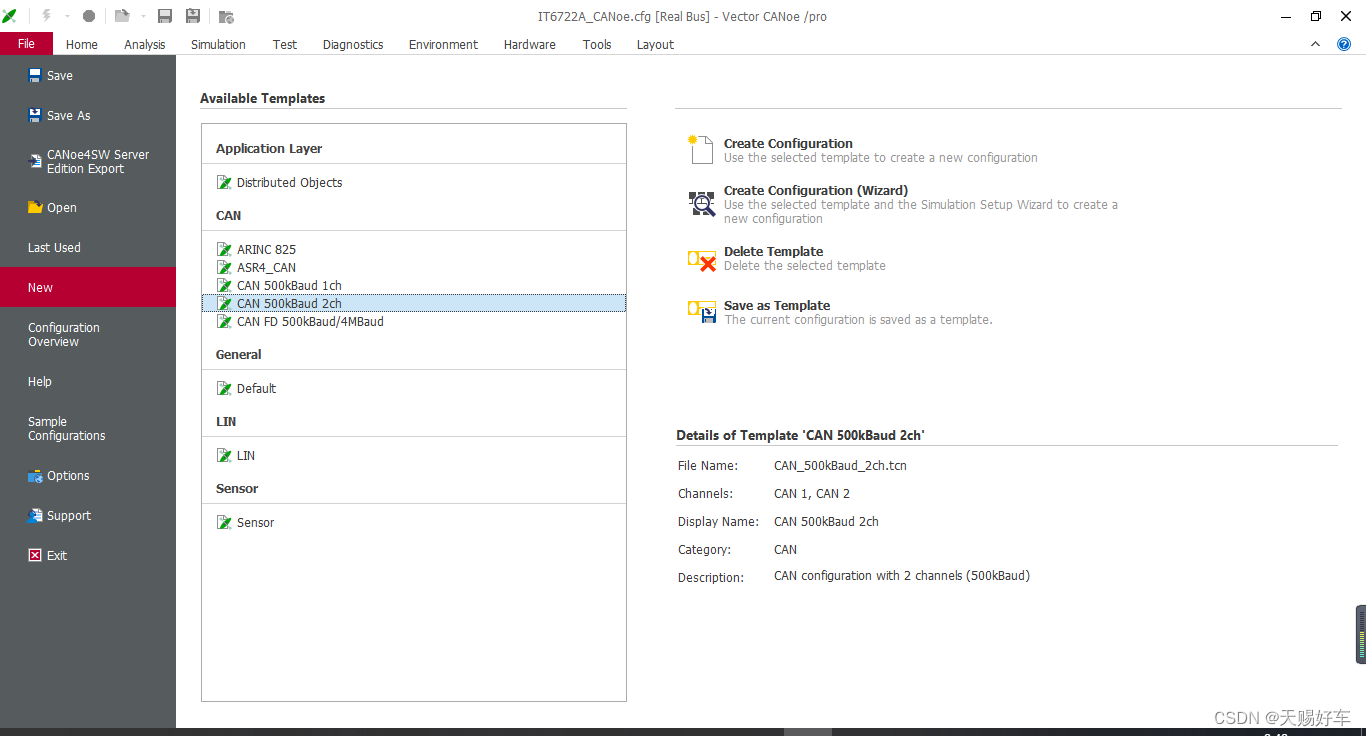The image size is (1366, 736).
Task: Switch to the Analysis ribbon tab
Action: (145, 44)
